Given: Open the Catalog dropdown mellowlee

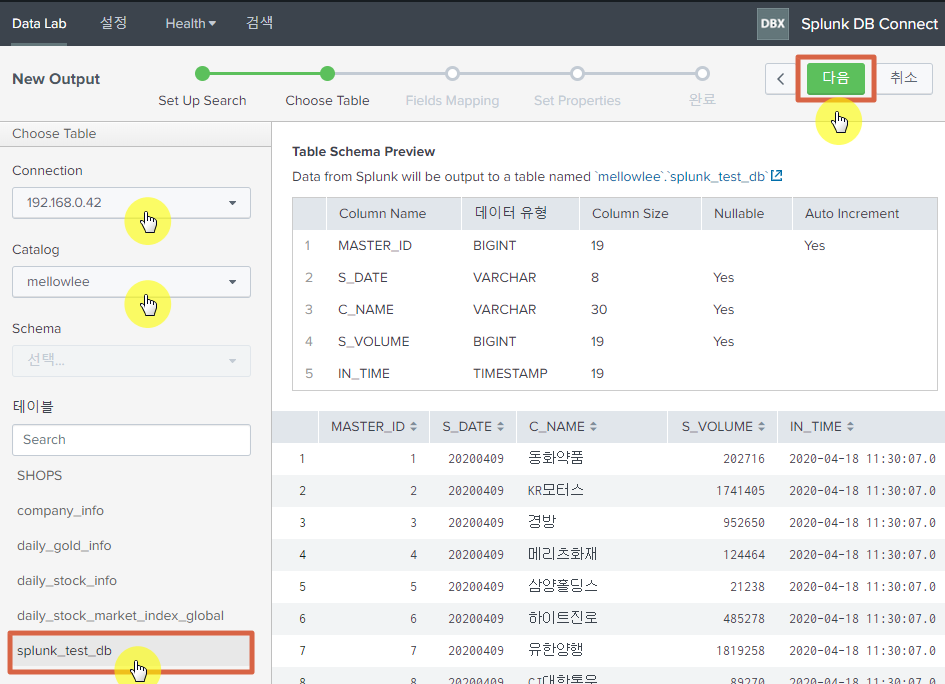Looking at the screenshot, I should tap(131, 282).
